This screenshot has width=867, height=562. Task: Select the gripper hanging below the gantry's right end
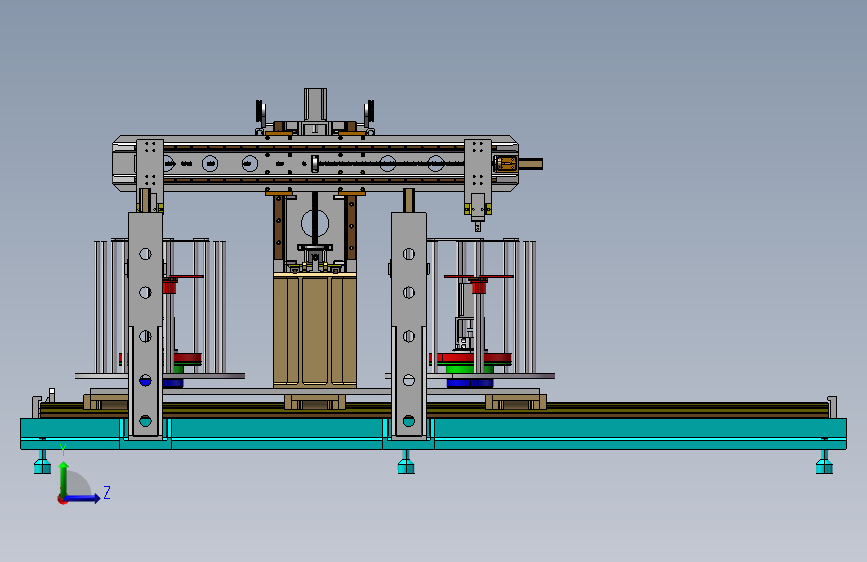(x=478, y=212)
